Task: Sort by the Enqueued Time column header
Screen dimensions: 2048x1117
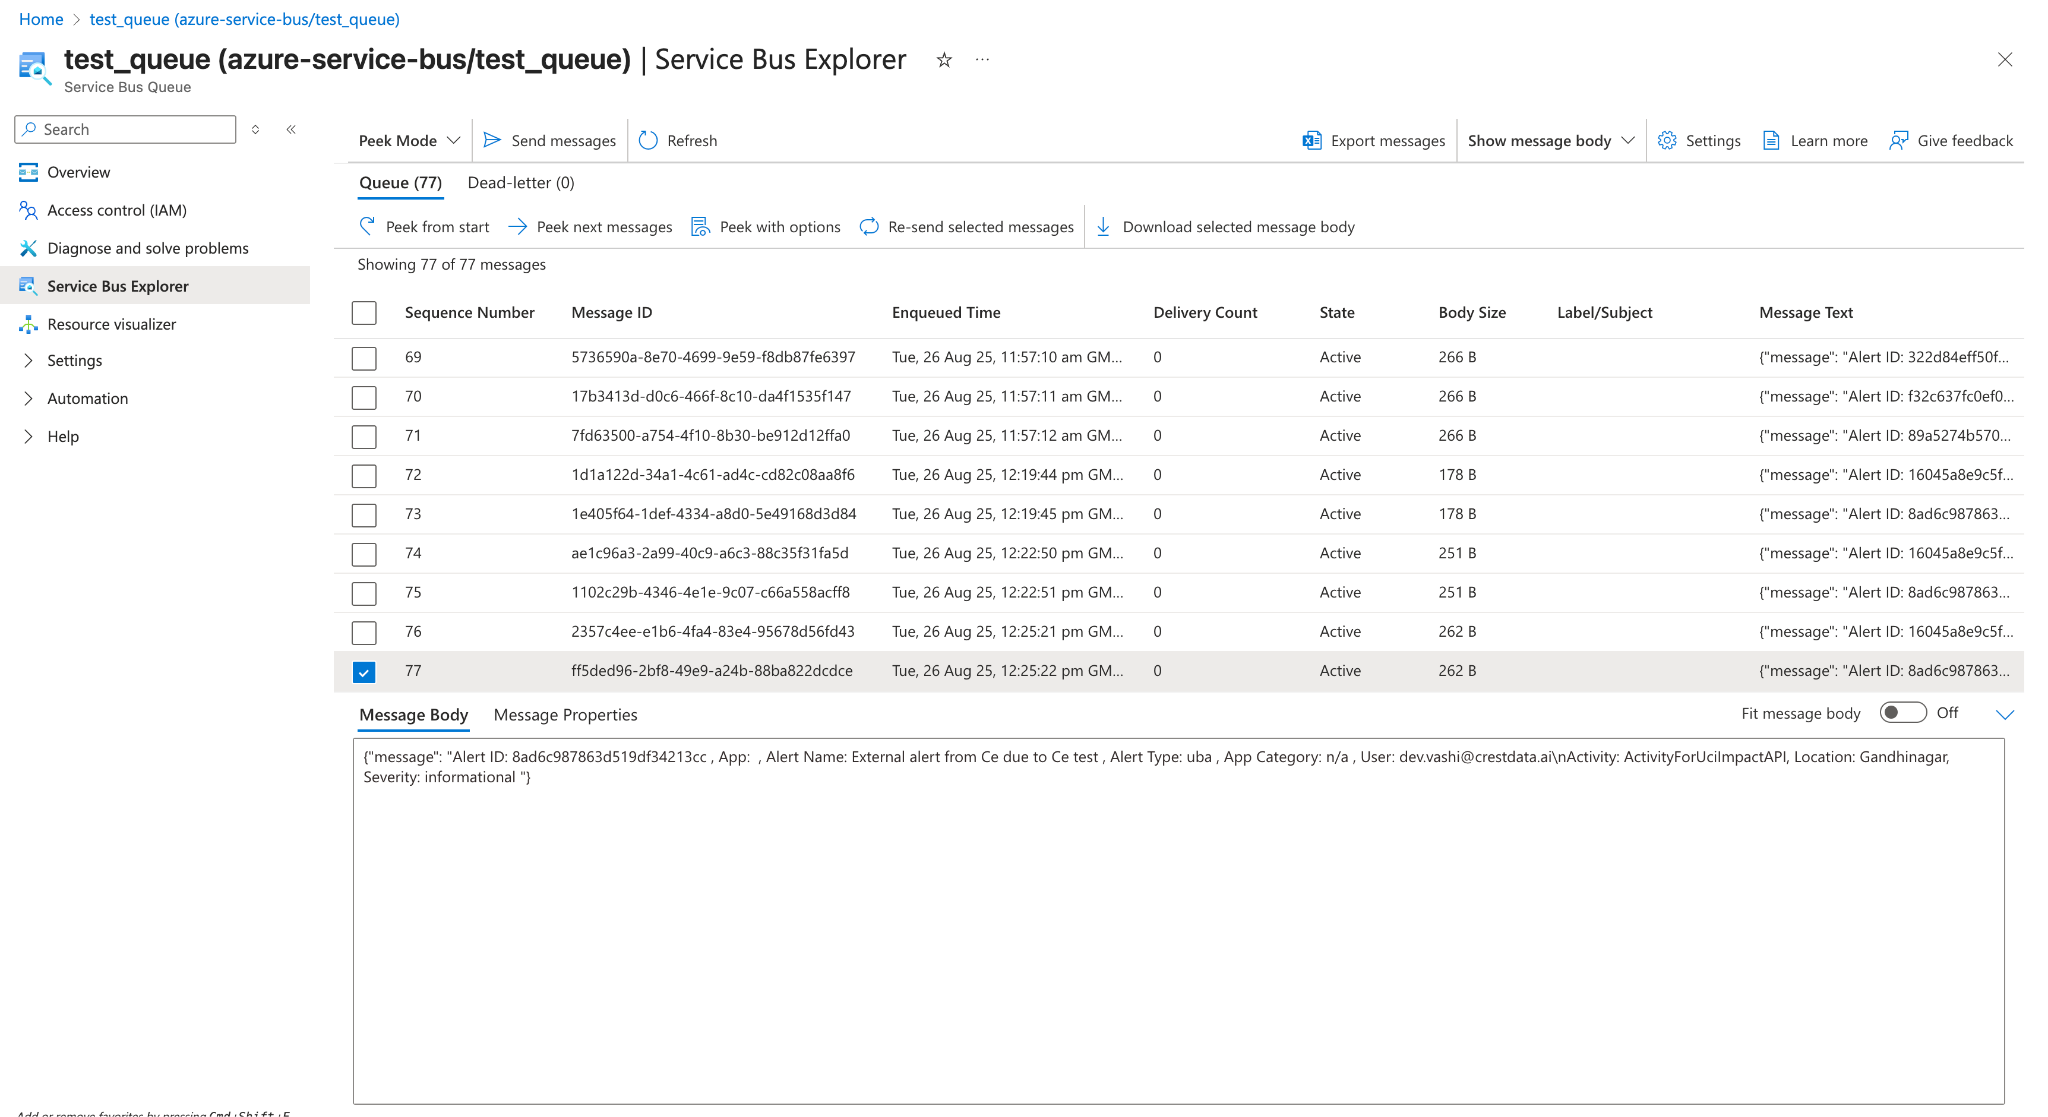Action: (946, 312)
